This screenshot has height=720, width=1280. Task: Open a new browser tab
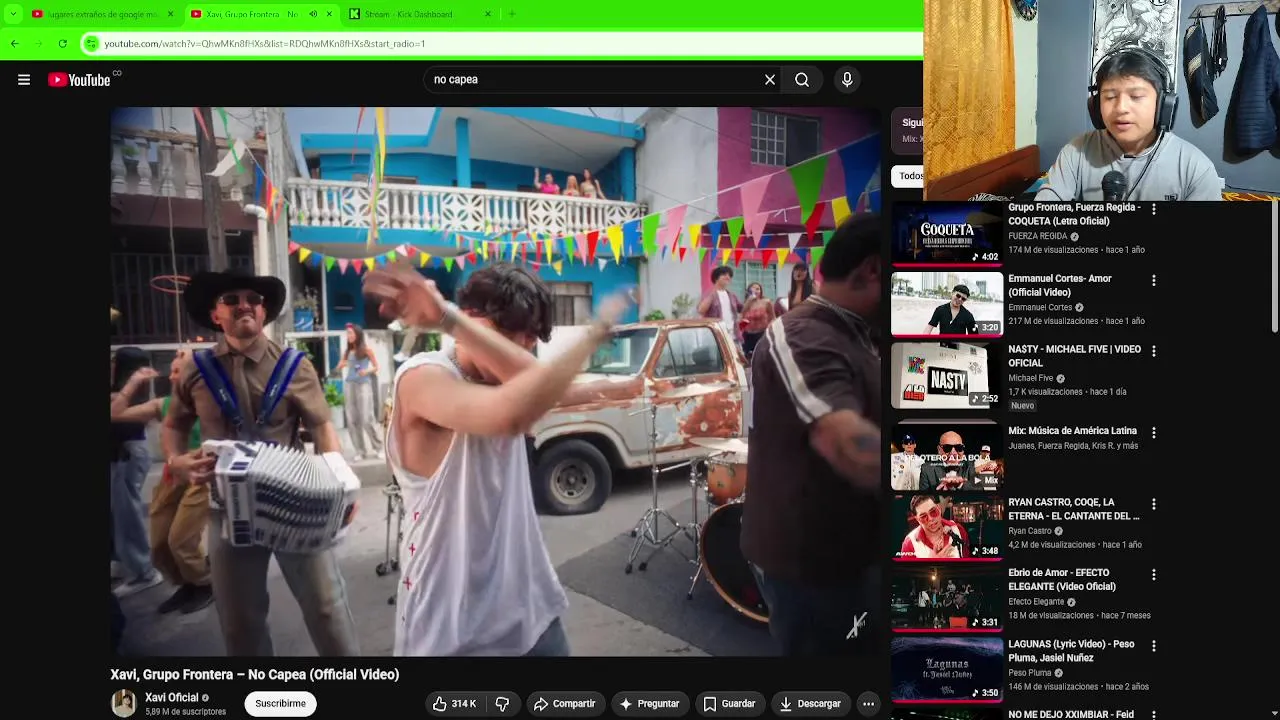[512, 14]
